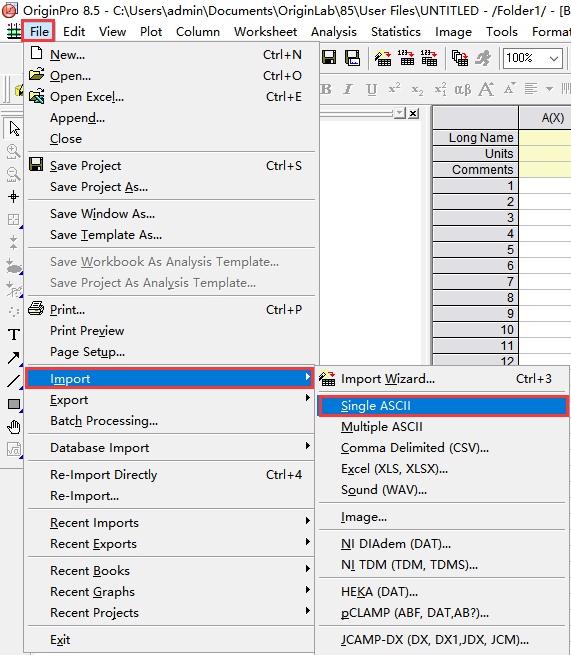Select the Pointer tool
Viewport: 571px width, 655px height.
click(x=14, y=128)
